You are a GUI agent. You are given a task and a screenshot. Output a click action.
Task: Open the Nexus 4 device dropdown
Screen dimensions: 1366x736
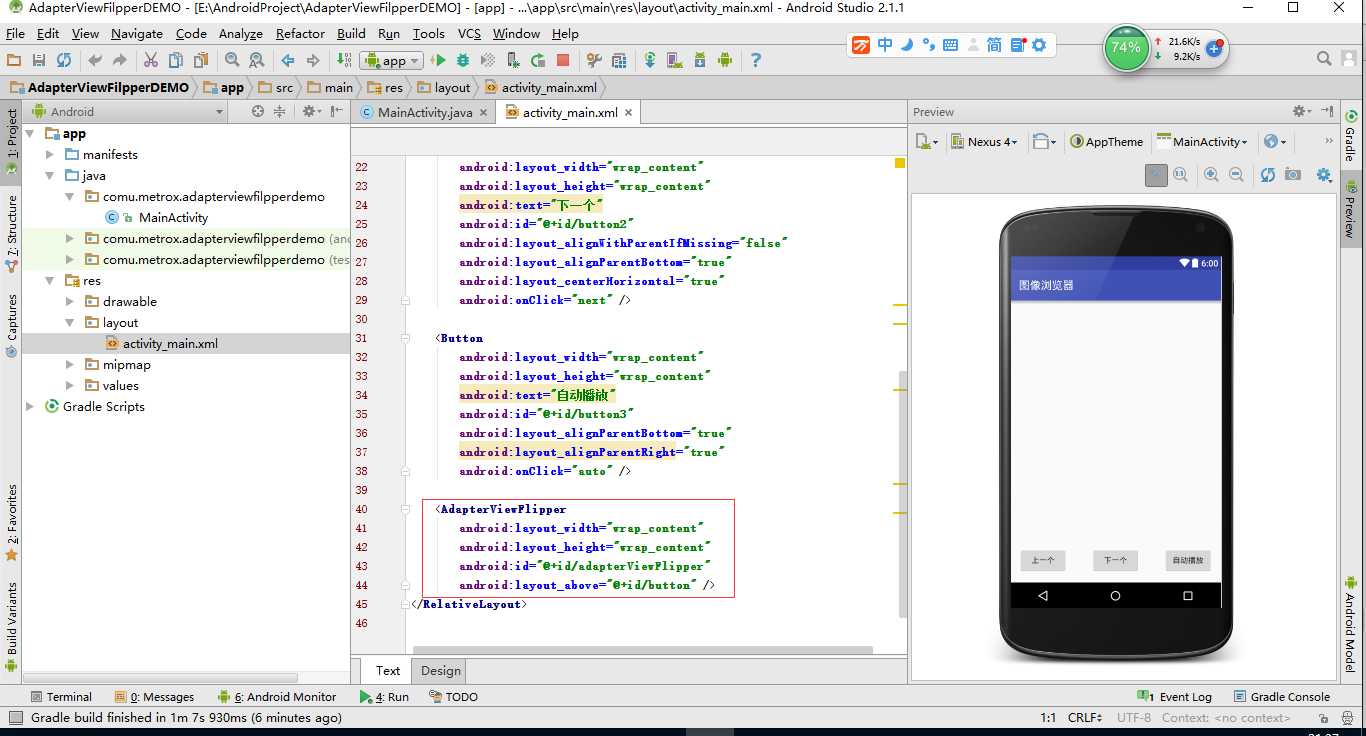tap(984, 142)
